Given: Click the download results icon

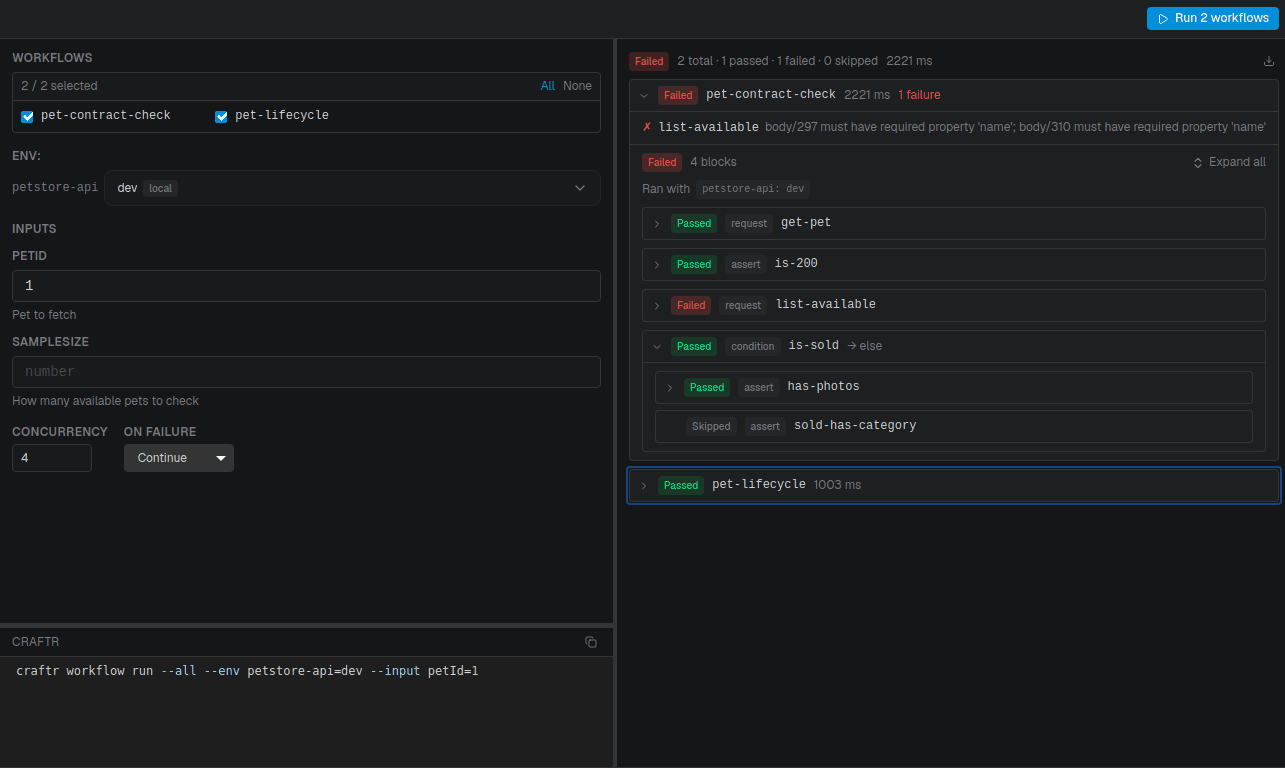Looking at the screenshot, I should (1269, 61).
